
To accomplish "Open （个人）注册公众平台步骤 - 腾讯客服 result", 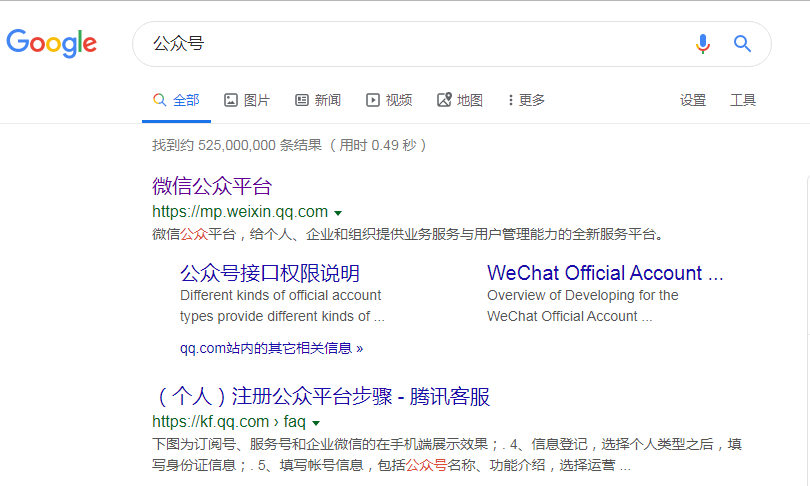I will (x=321, y=396).
